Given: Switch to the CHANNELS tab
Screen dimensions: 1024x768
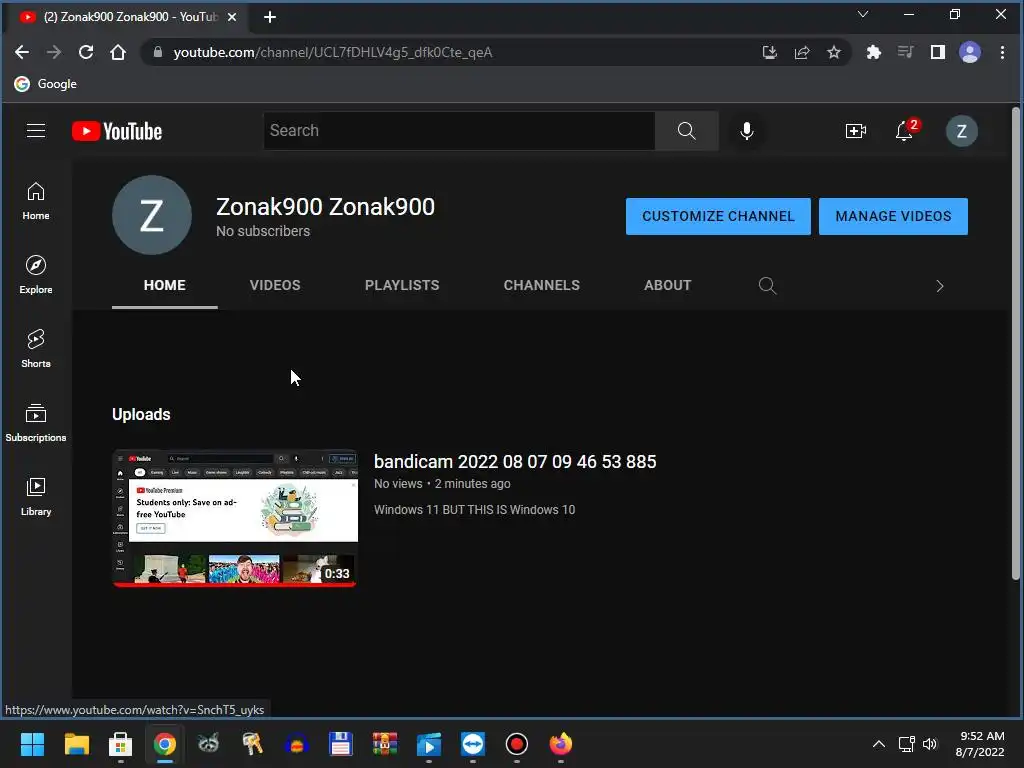Looking at the screenshot, I should point(541,285).
